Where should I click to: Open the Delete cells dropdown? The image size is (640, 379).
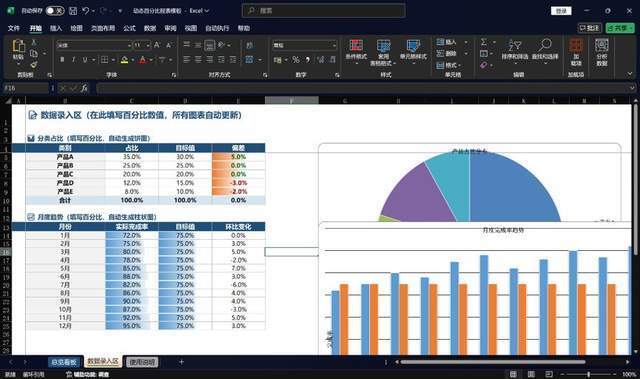pyautogui.click(x=466, y=53)
